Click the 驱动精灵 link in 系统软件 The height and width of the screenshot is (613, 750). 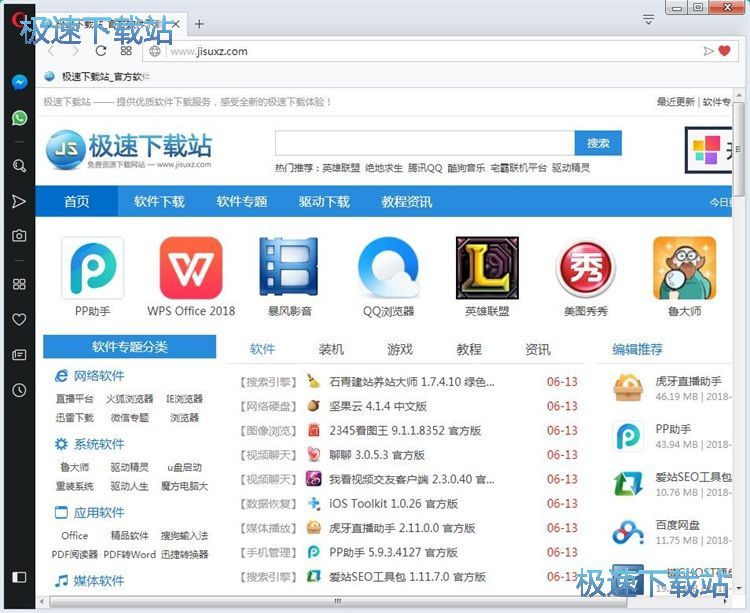(x=130, y=467)
